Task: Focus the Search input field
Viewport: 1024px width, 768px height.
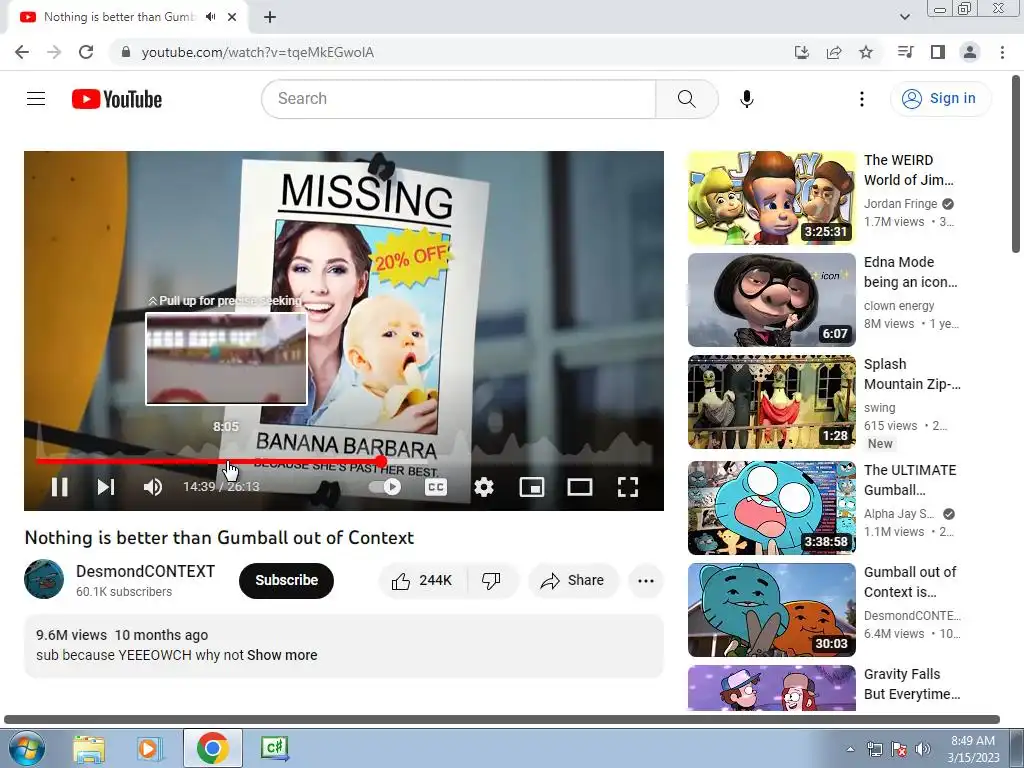Action: (x=459, y=99)
